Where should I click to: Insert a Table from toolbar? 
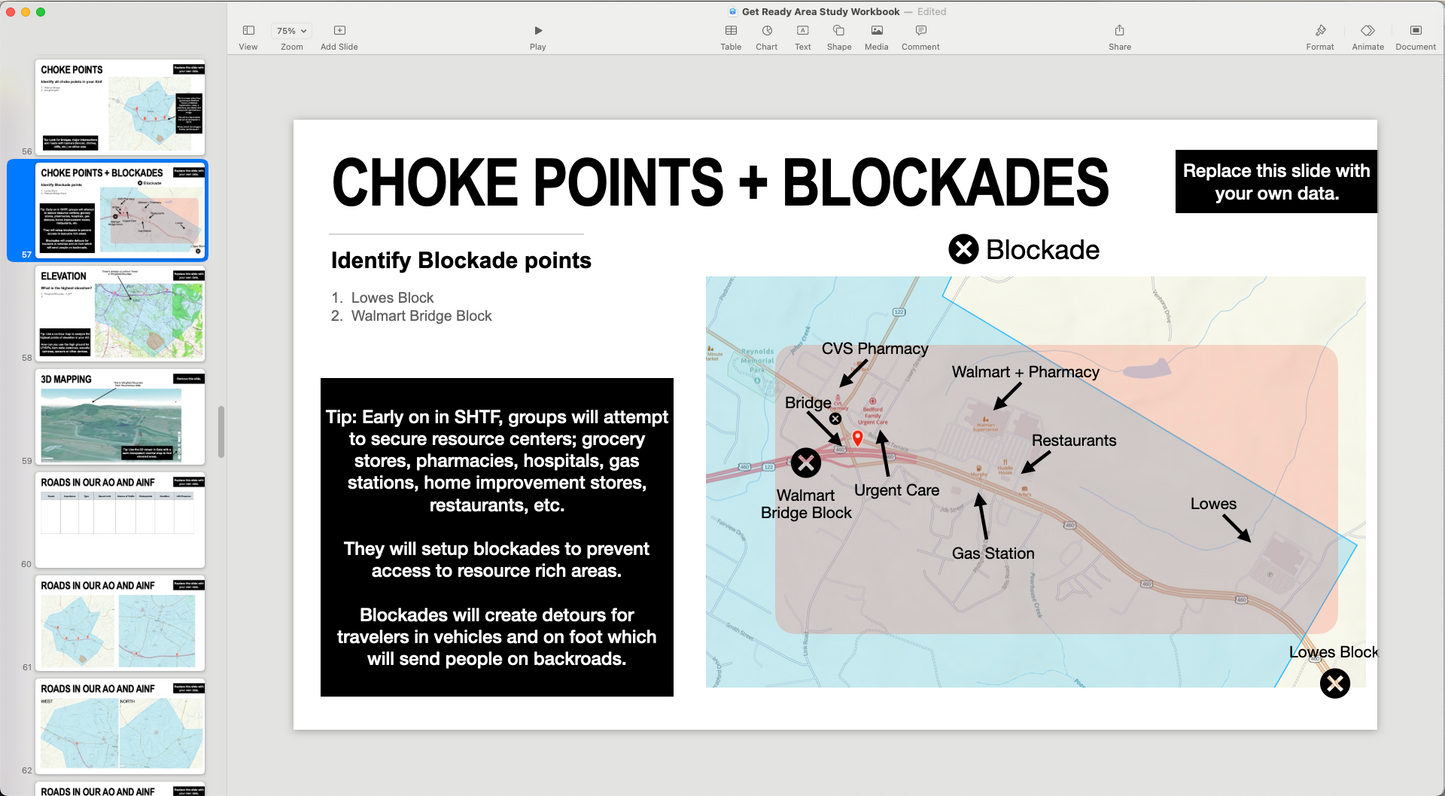(731, 37)
